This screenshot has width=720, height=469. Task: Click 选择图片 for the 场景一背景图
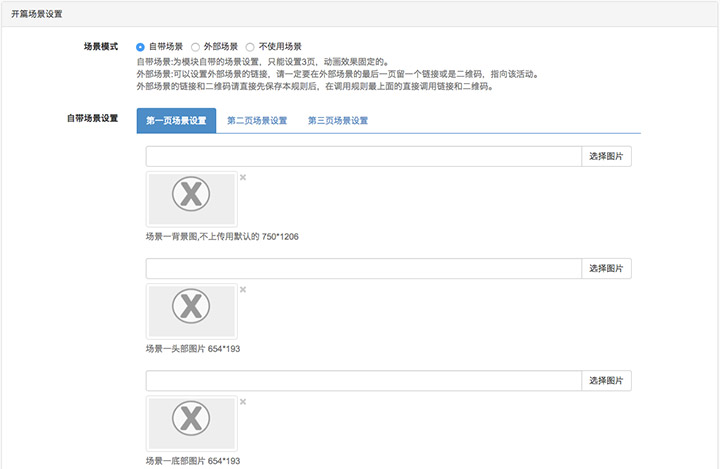(x=606, y=156)
